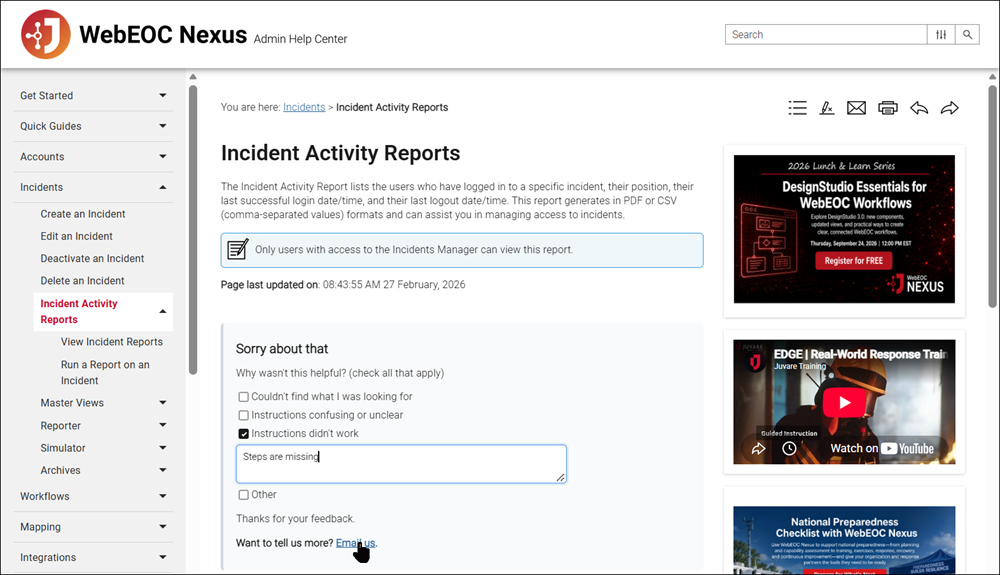
Task: Expand Simulator arrow
Action: (163, 448)
